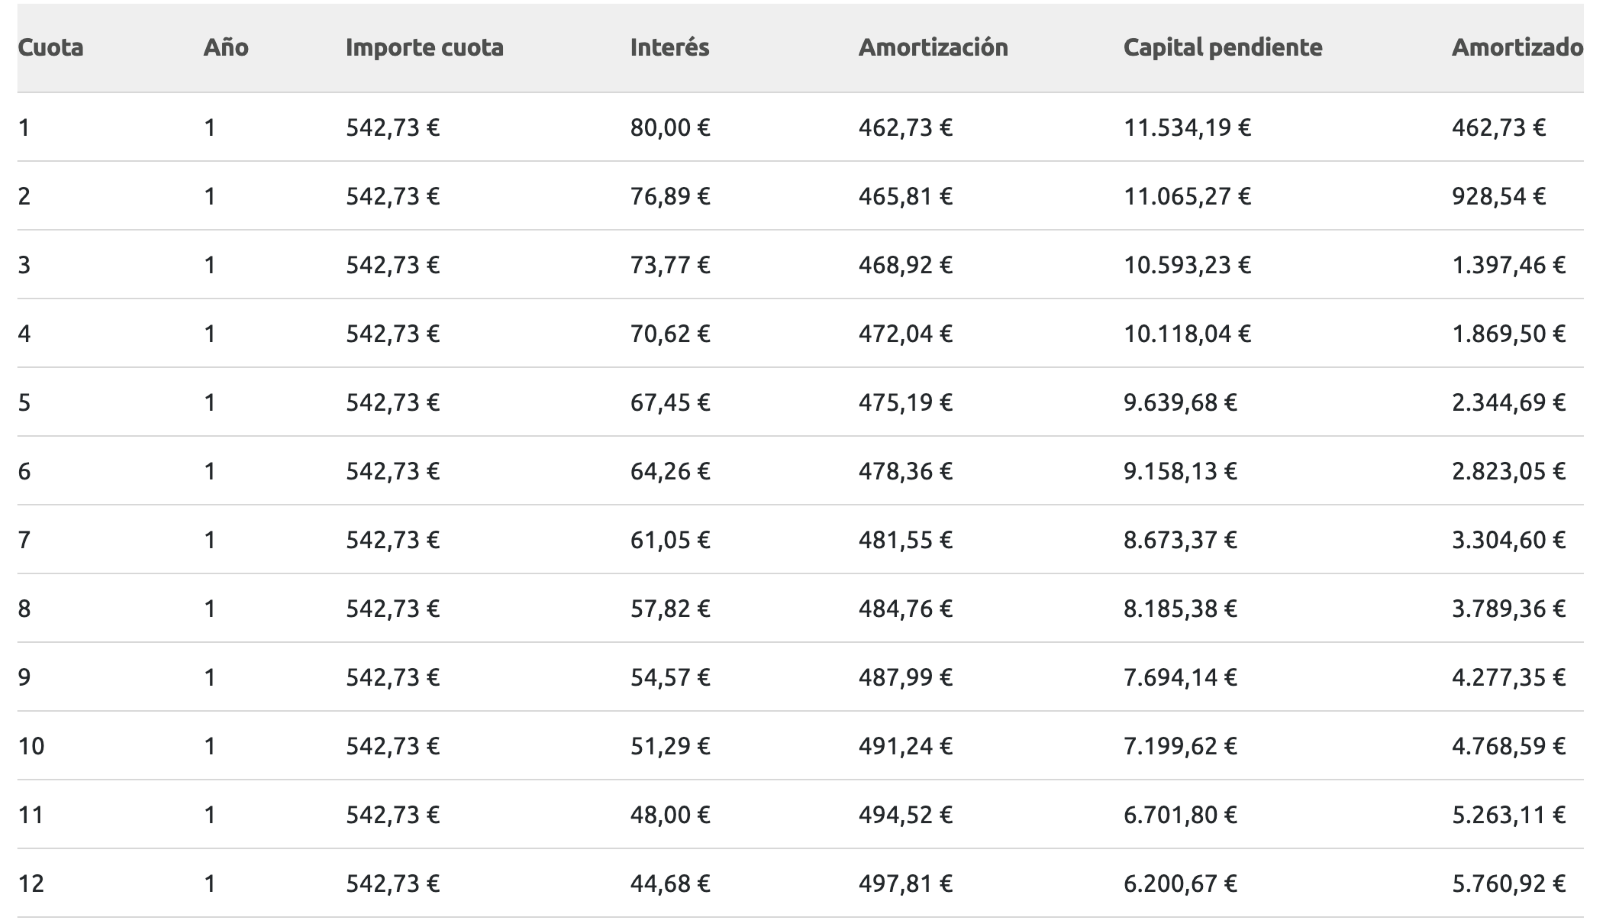This screenshot has height=921, width=1600.
Task: Select the amortizado value 3.304,60 €
Action: coord(1508,541)
